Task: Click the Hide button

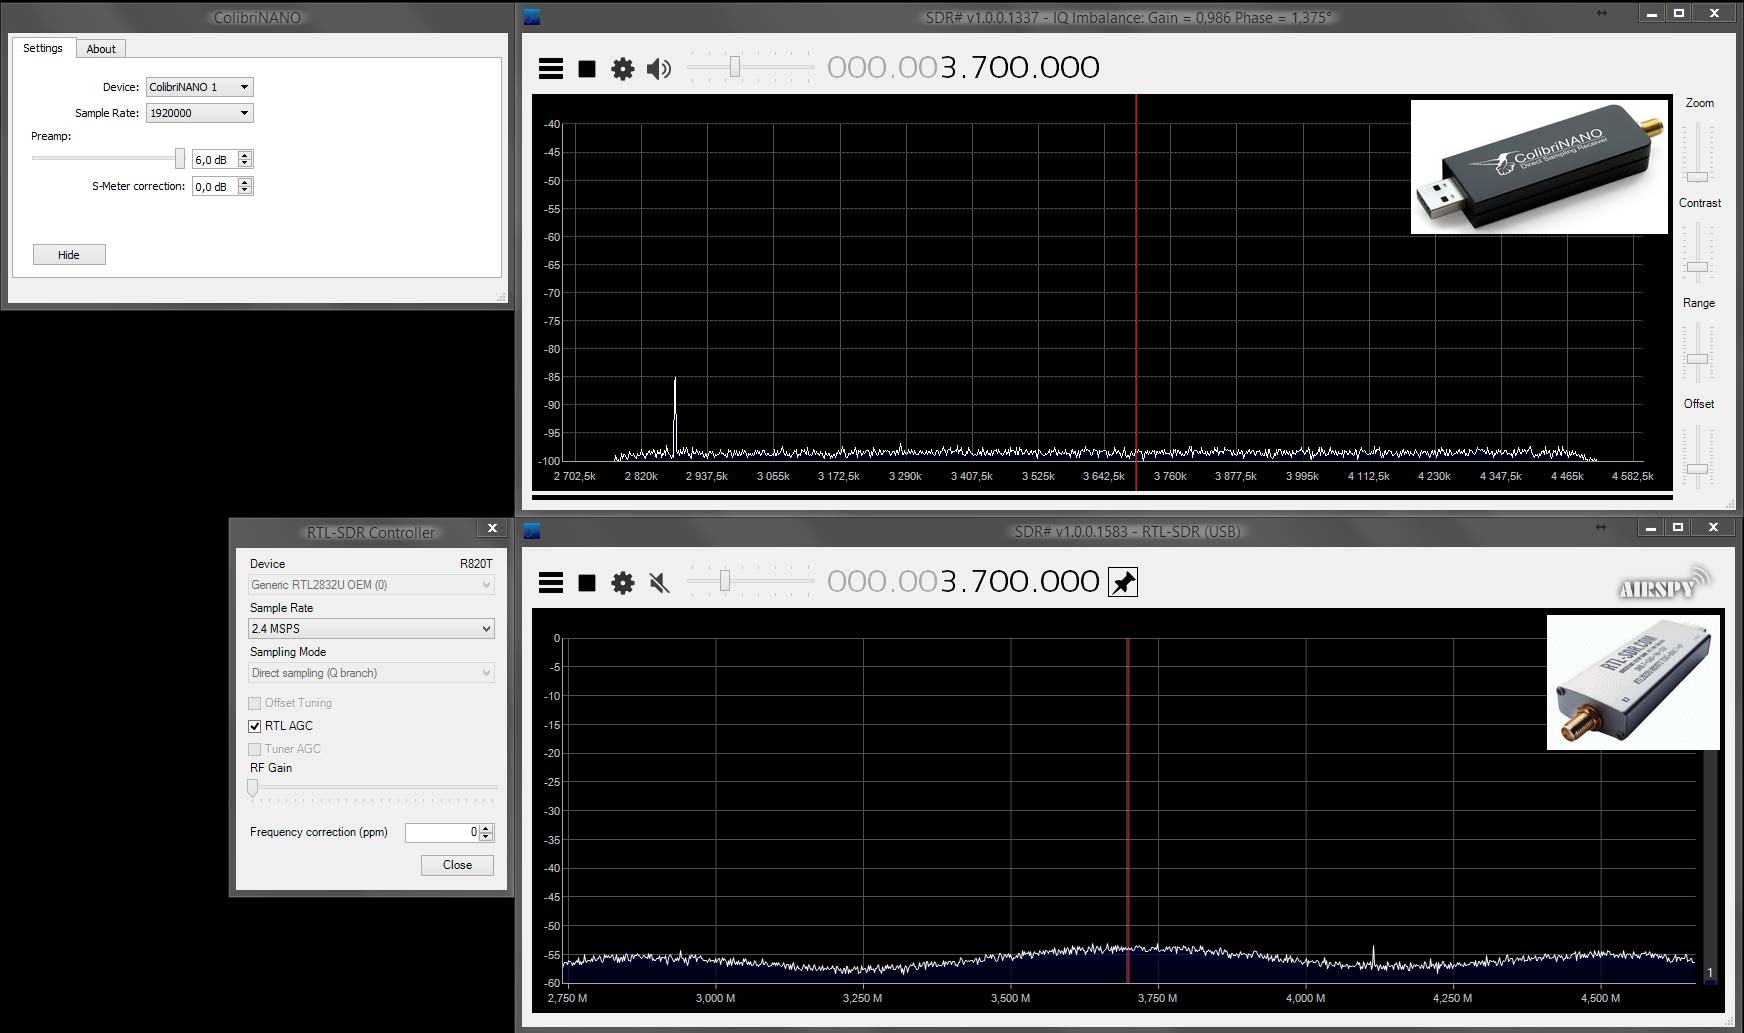Action: (x=69, y=255)
